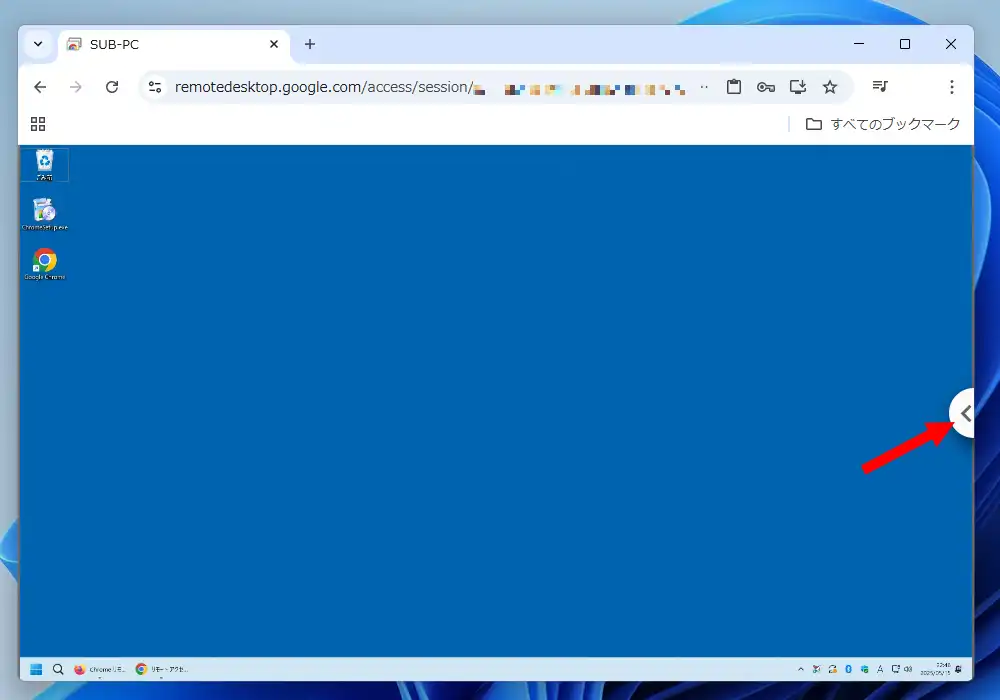Image resolution: width=1000 pixels, height=700 pixels.
Task: Open the tab search dropdown arrow
Action: pos(38,44)
